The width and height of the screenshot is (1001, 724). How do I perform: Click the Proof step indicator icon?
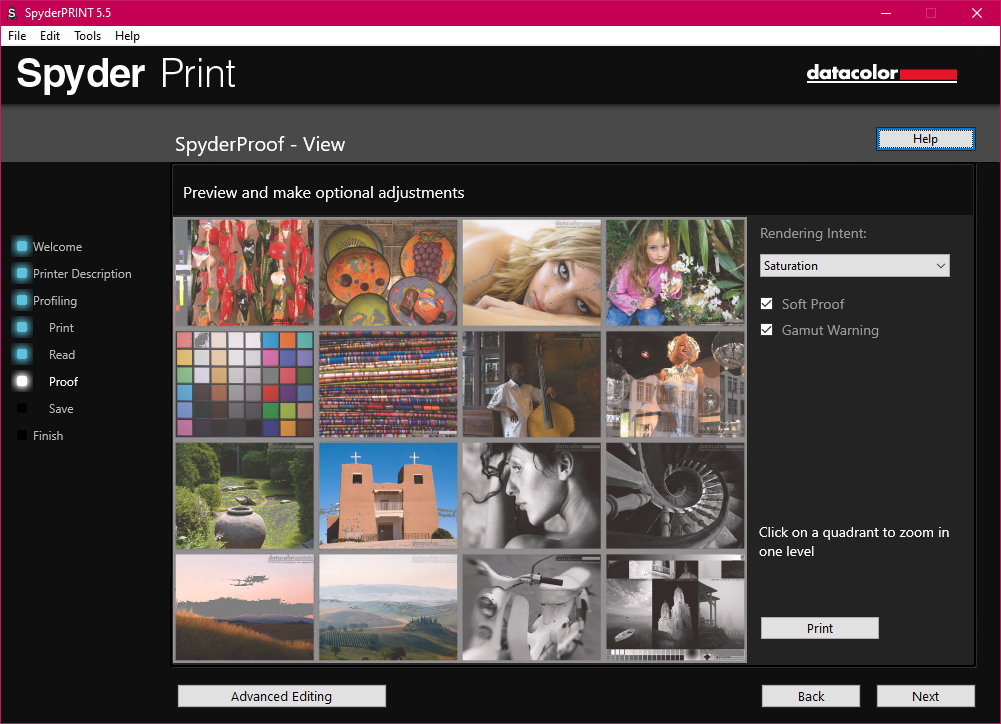22,381
